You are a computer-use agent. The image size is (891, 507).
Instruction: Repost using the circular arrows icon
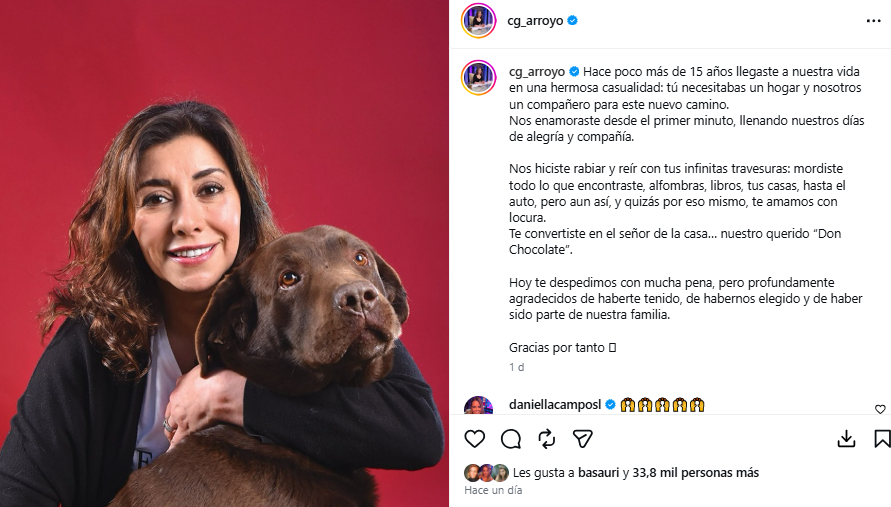point(547,439)
